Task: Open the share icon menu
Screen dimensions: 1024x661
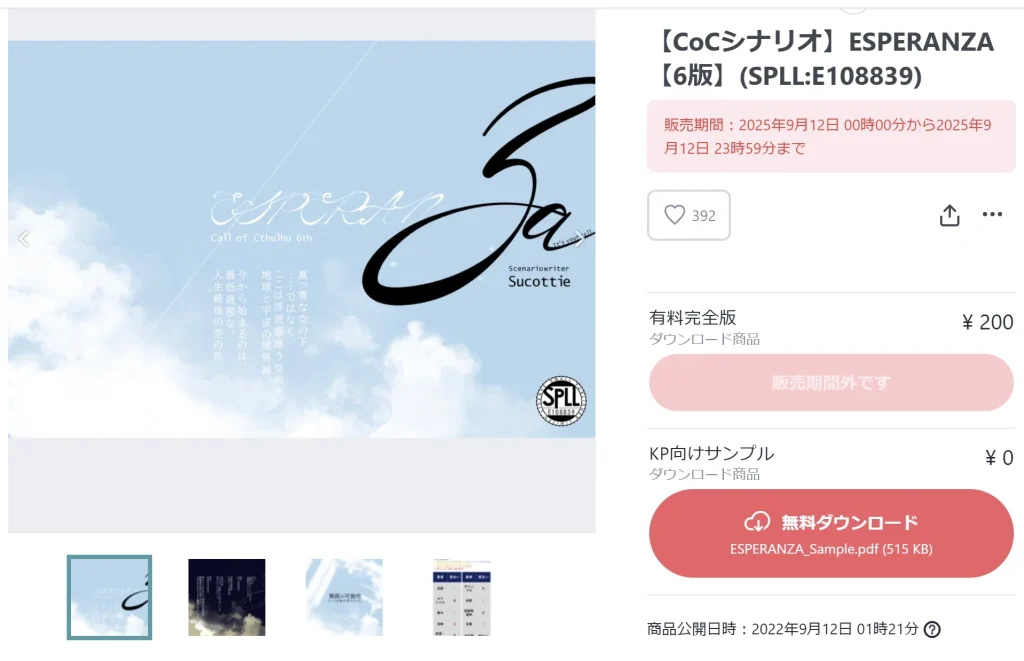Action: (949, 216)
